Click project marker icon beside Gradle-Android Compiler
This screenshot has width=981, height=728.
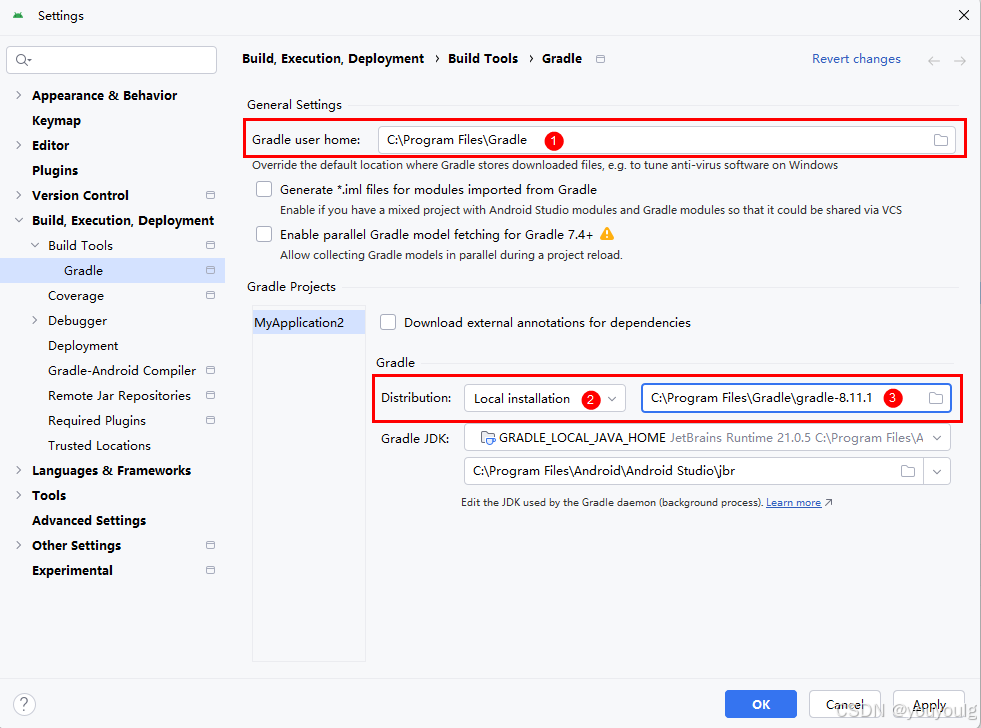pos(210,370)
